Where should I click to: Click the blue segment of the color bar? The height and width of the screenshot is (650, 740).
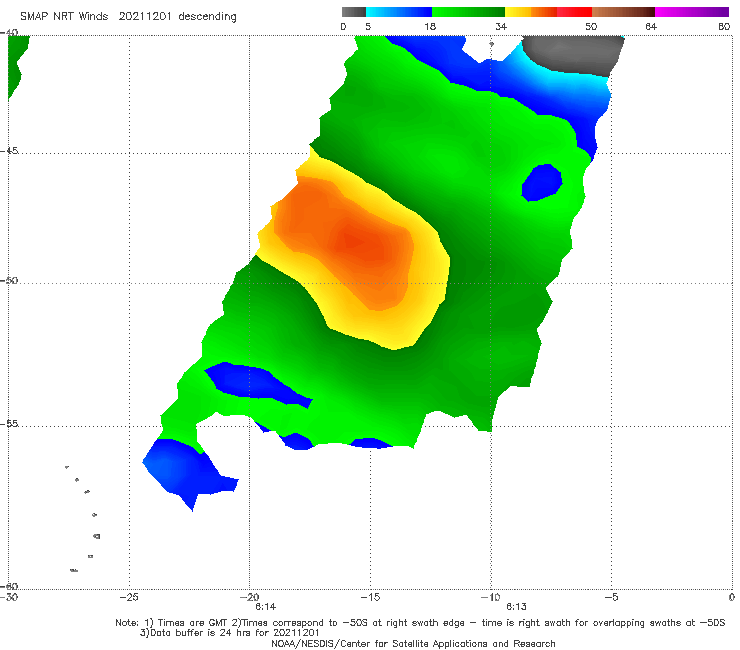point(399,12)
